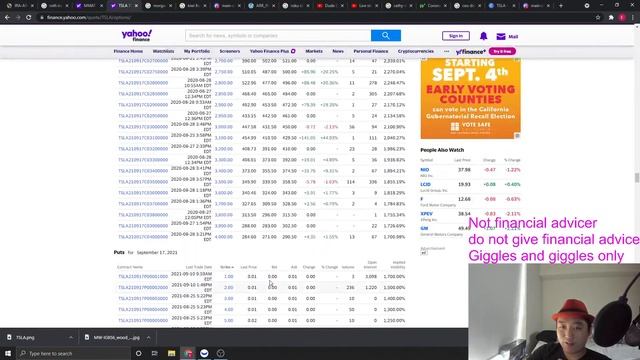640x360 pixels.
Task: Click call strike 4,000.00 link
Action: point(224,237)
